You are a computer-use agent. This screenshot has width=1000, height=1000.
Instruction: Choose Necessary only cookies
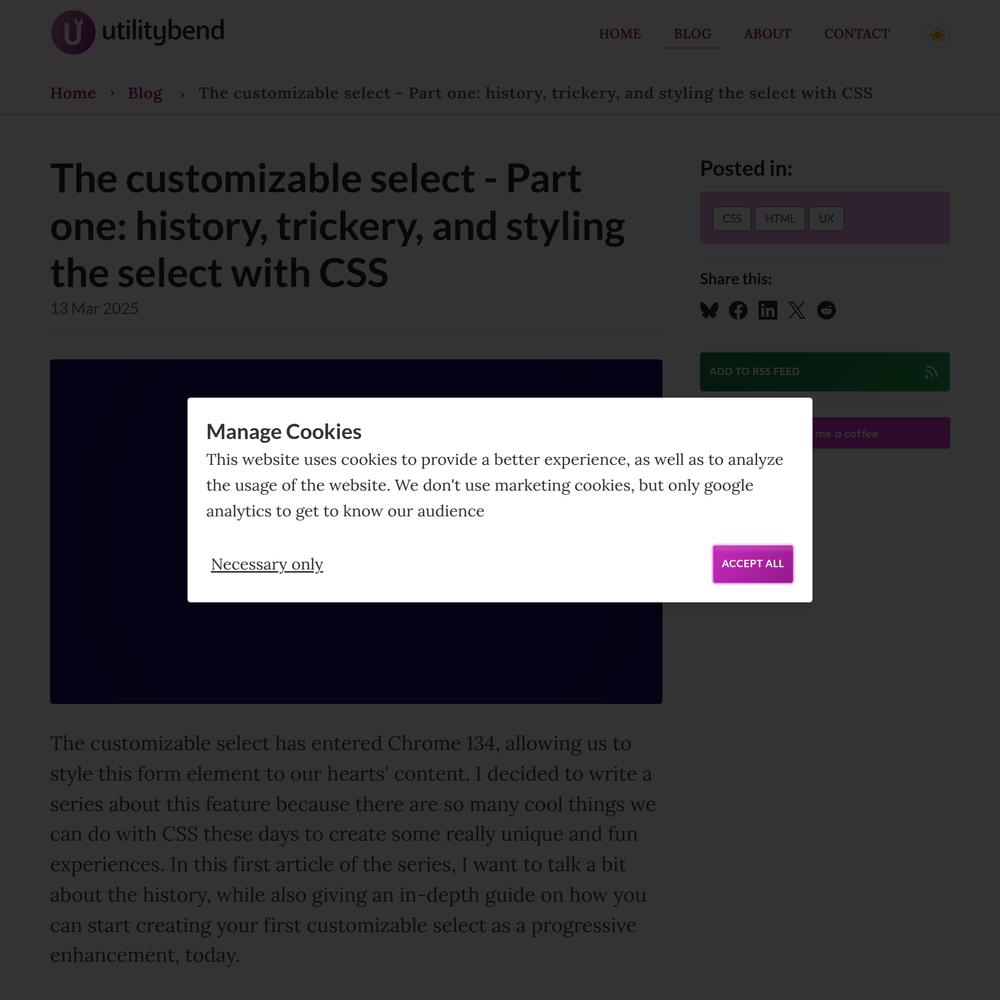pyautogui.click(x=267, y=564)
